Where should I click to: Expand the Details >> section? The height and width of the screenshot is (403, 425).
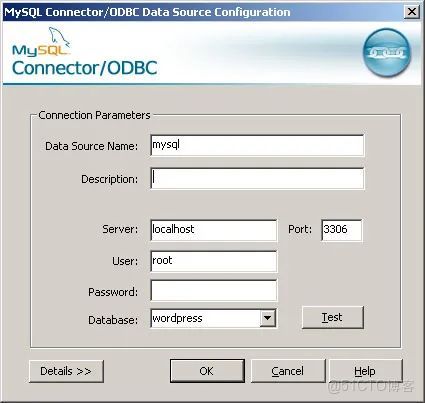point(66,371)
